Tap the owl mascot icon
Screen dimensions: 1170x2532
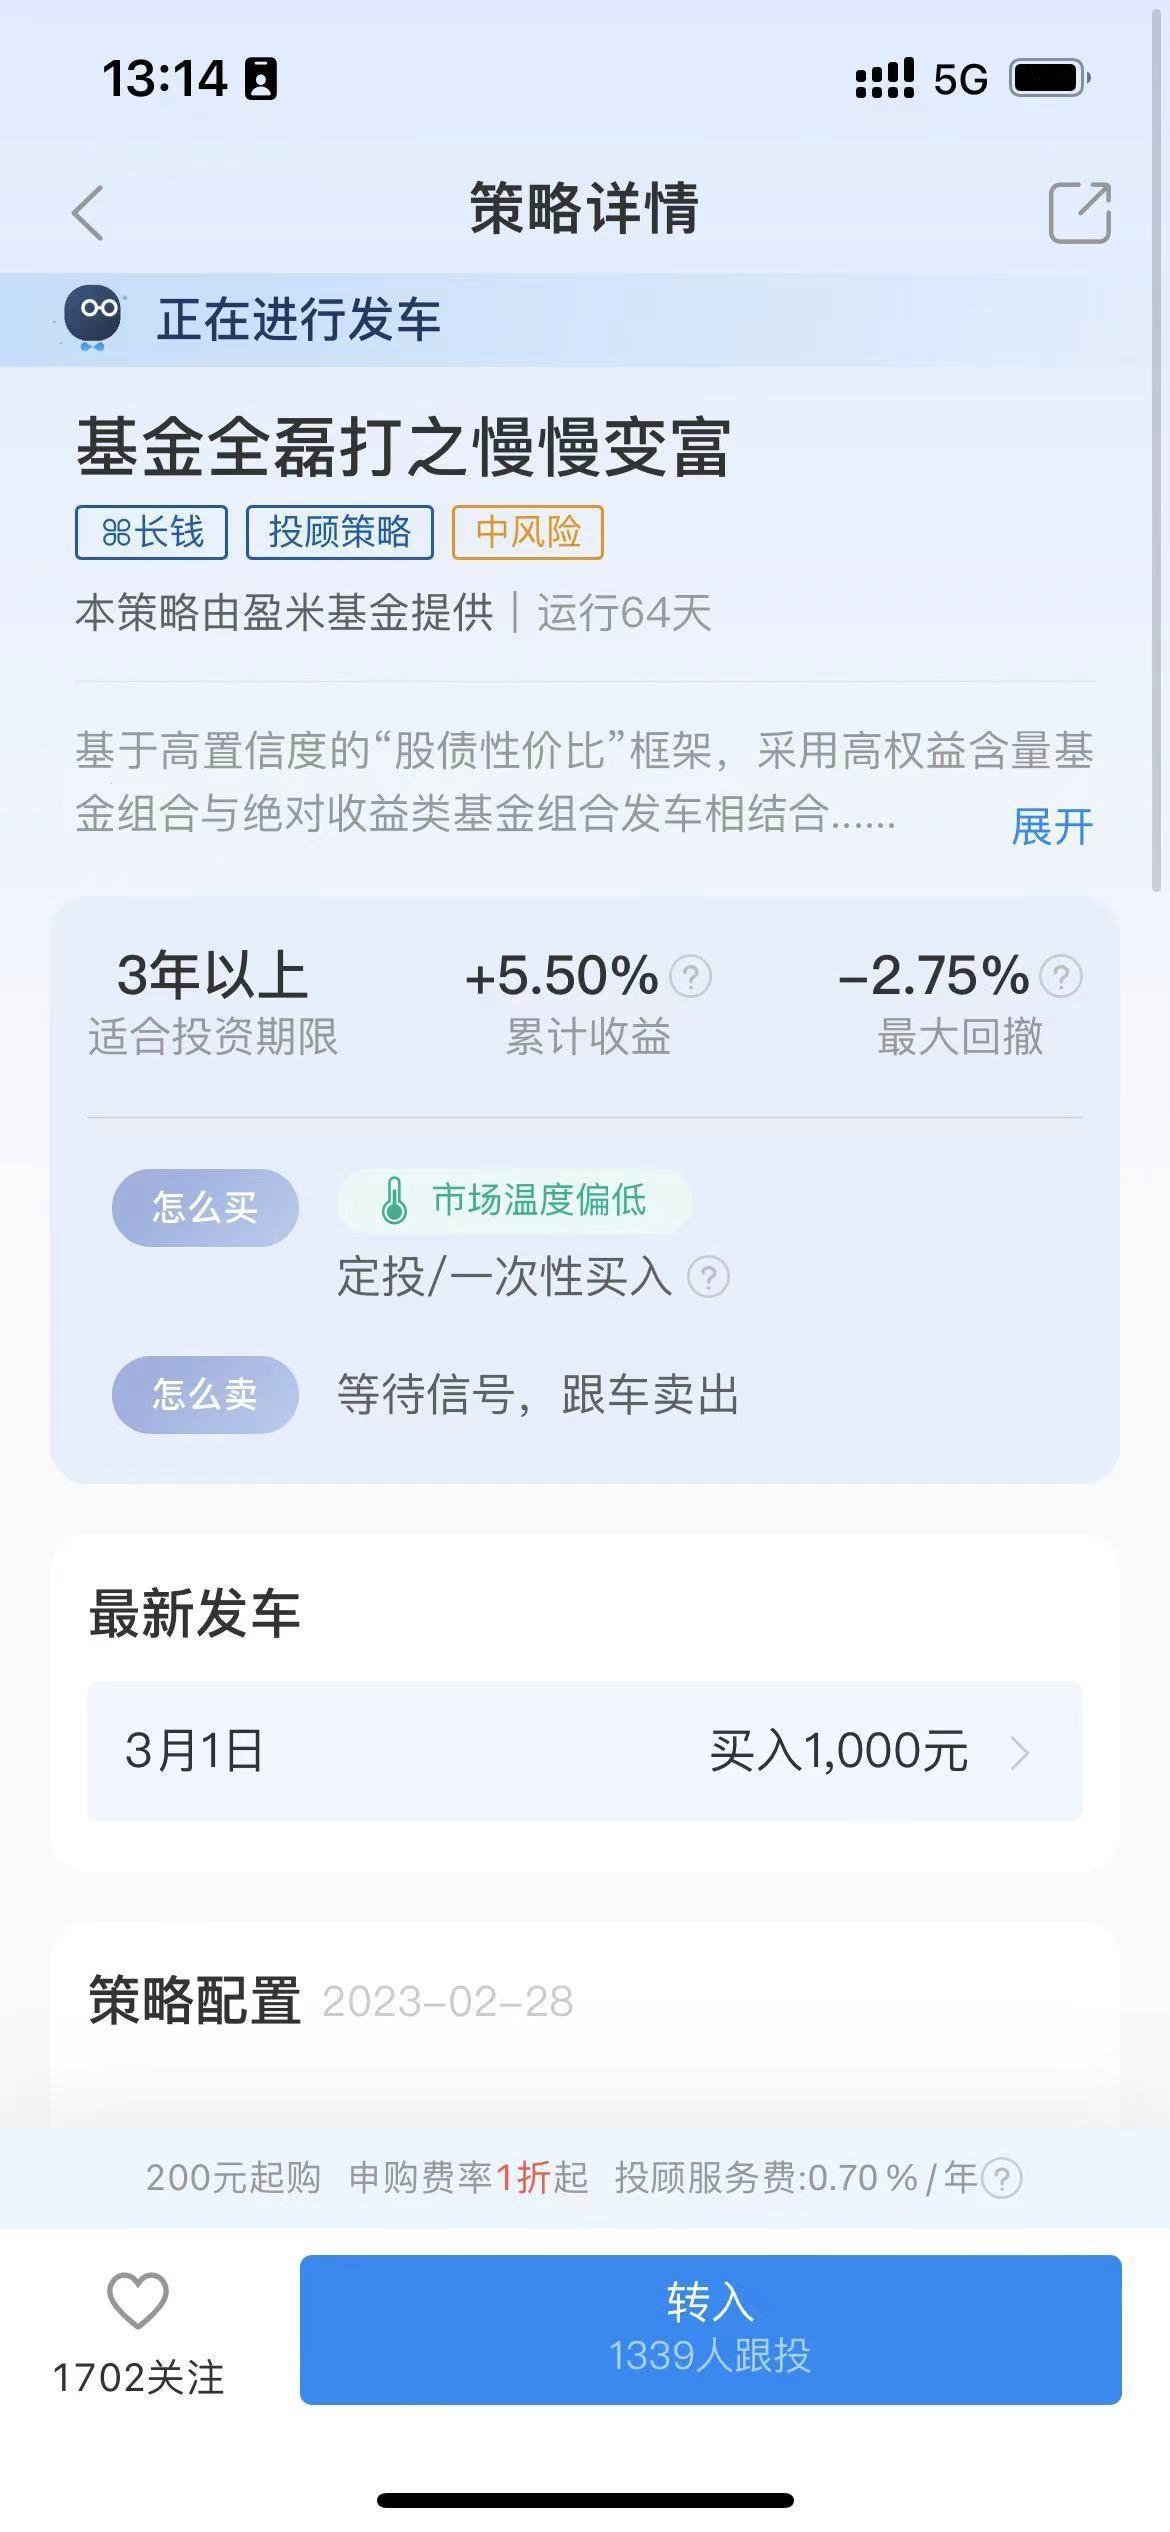click(92, 317)
